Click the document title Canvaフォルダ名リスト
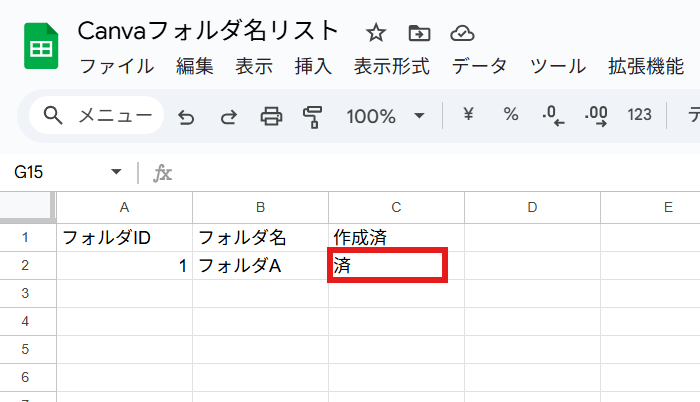This screenshot has height=402, width=700. pos(208,31)
